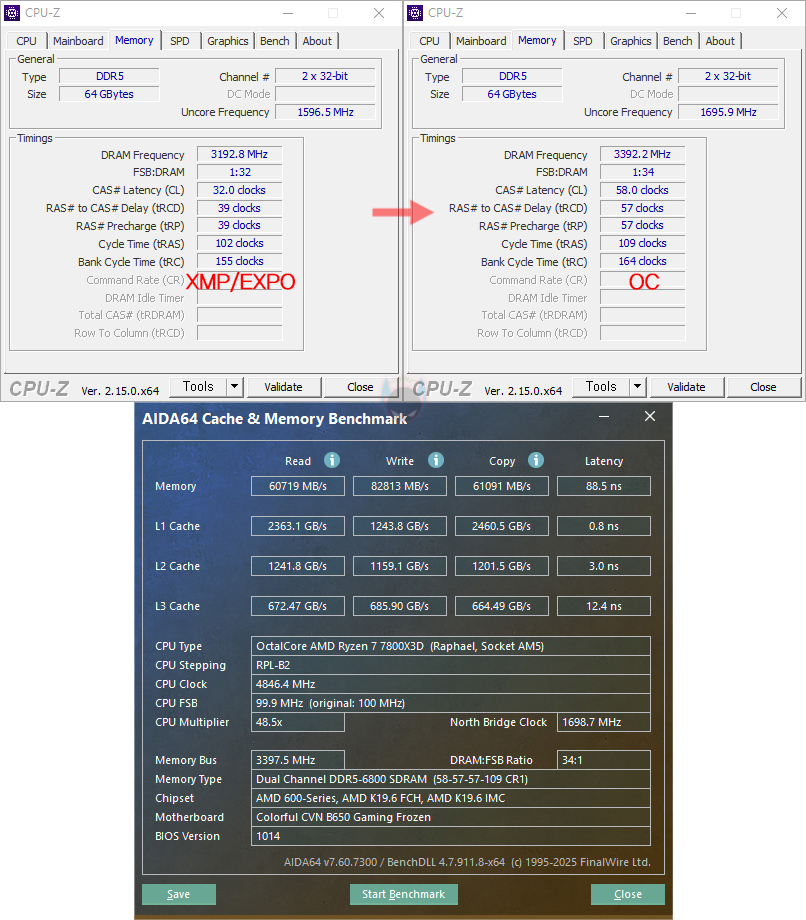This screenshot has width=806, height=920.
Task: Close the left CPU-Z window via X
Action: point(379,13)
